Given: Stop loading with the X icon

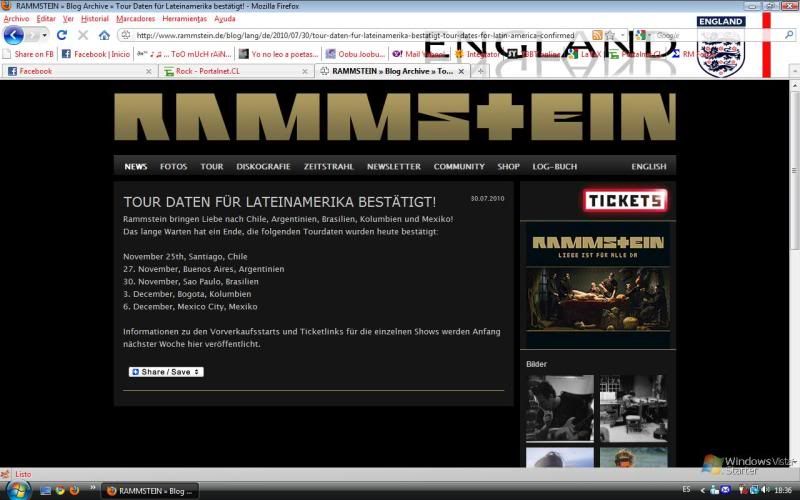Looking at the screenshot, I should [83, 35].
